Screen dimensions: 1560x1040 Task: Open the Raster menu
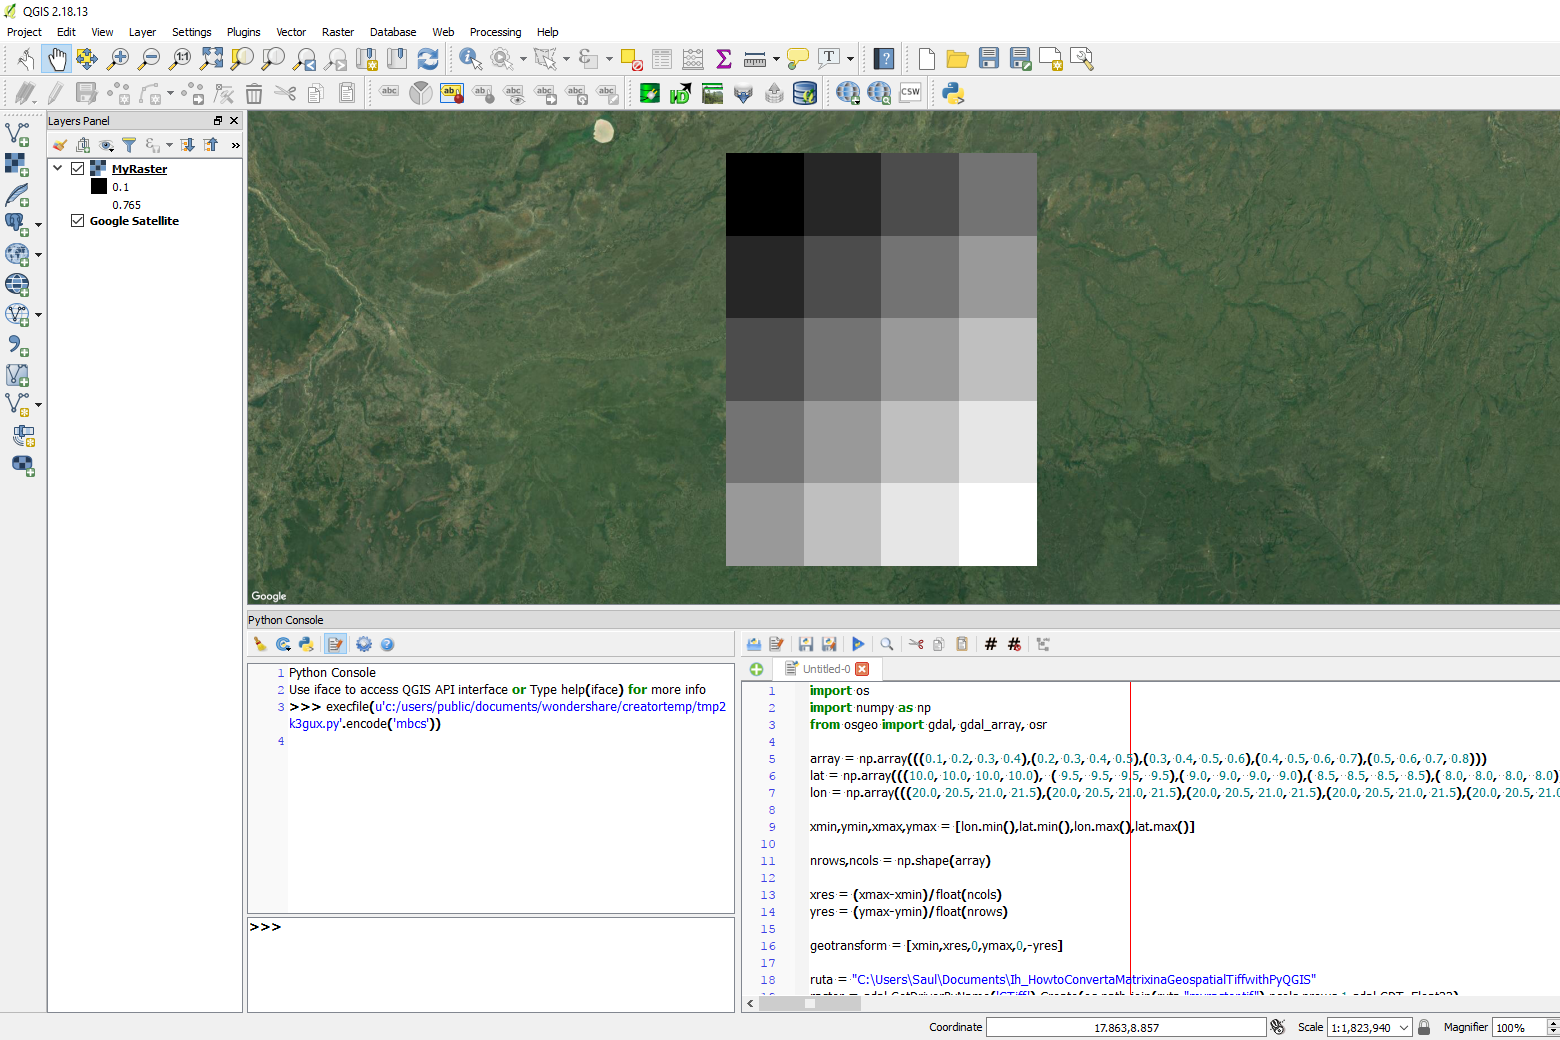click(x=338, y=31)
